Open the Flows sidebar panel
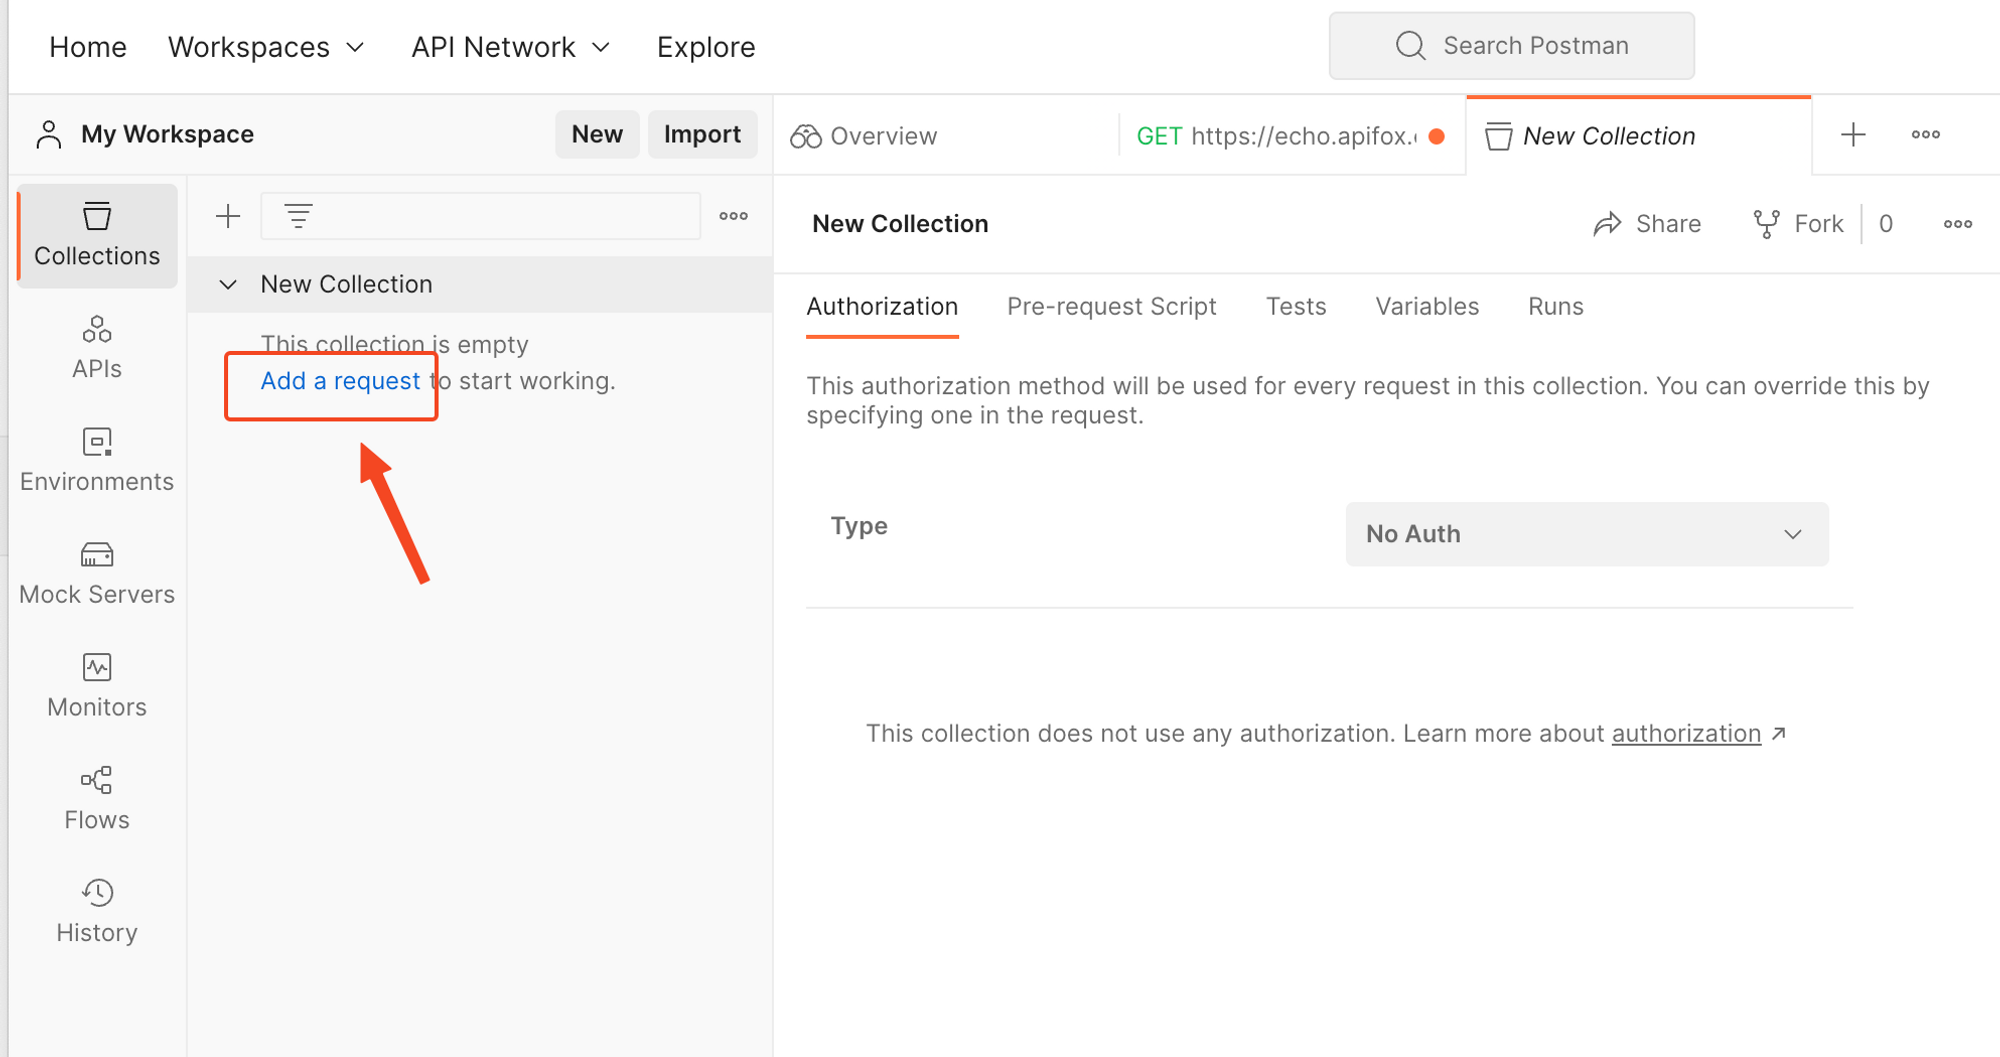Image resolution: width=2000 pixels, height=1057 pixels. tap(97, 800)
